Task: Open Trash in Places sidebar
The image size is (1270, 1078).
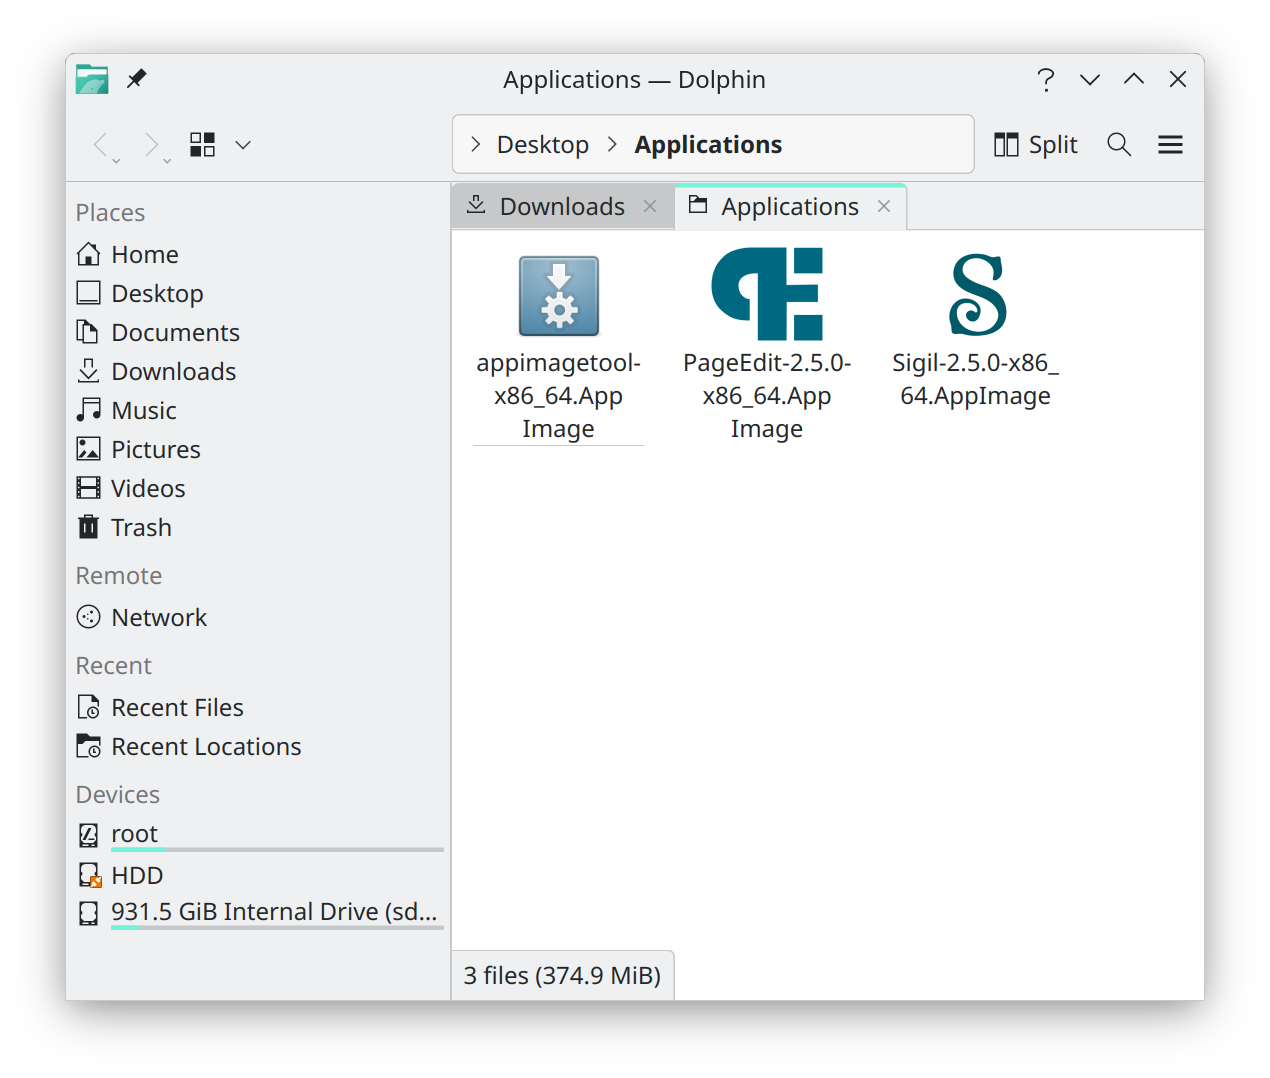Action: [141, 528]
